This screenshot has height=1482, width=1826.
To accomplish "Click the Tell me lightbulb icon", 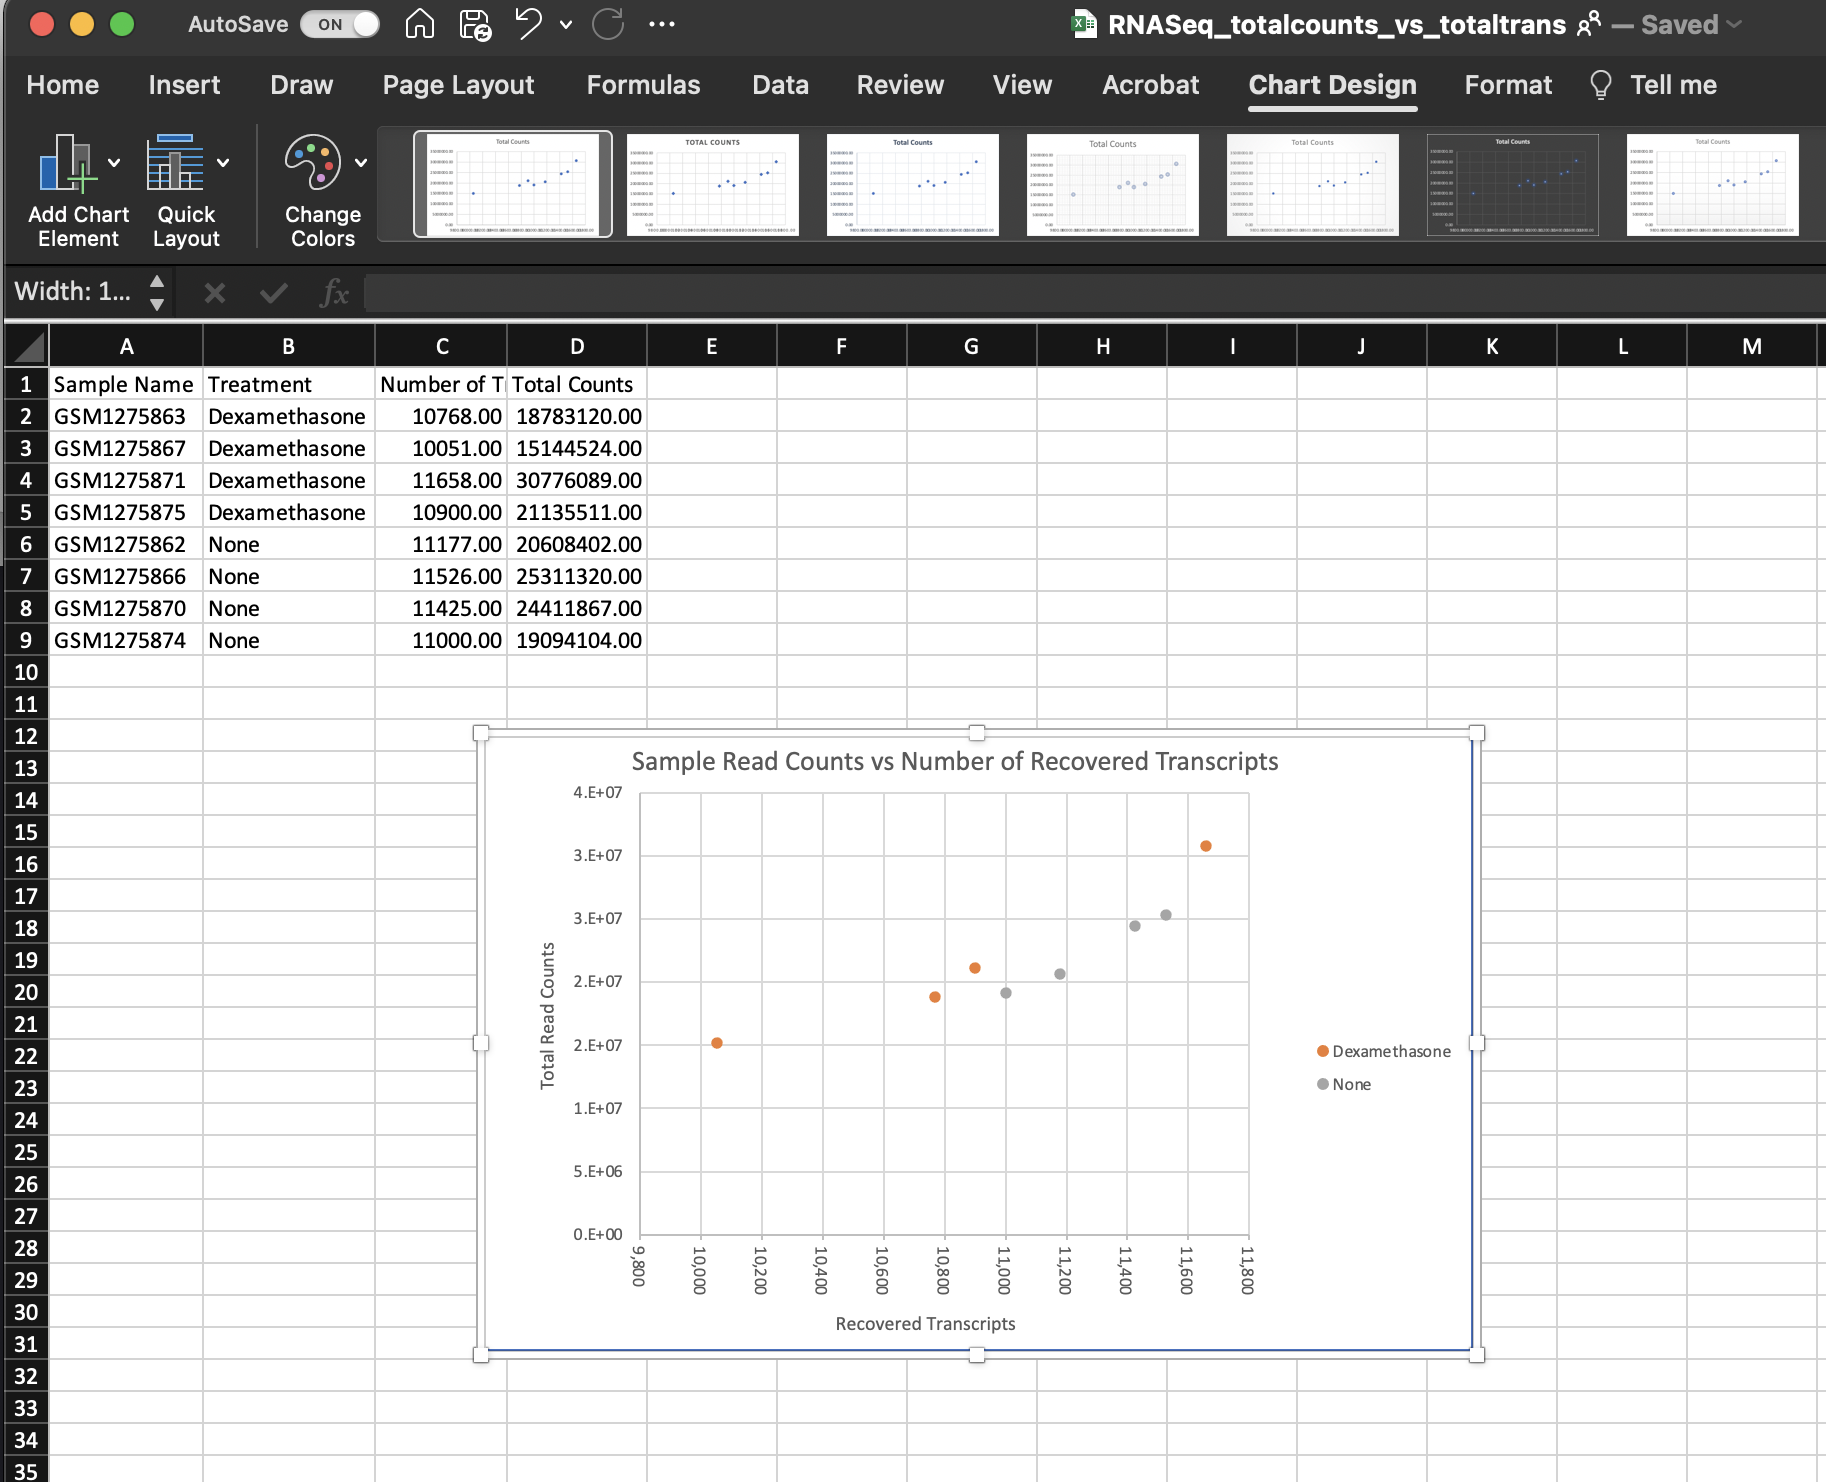I will click(1600, 85).
